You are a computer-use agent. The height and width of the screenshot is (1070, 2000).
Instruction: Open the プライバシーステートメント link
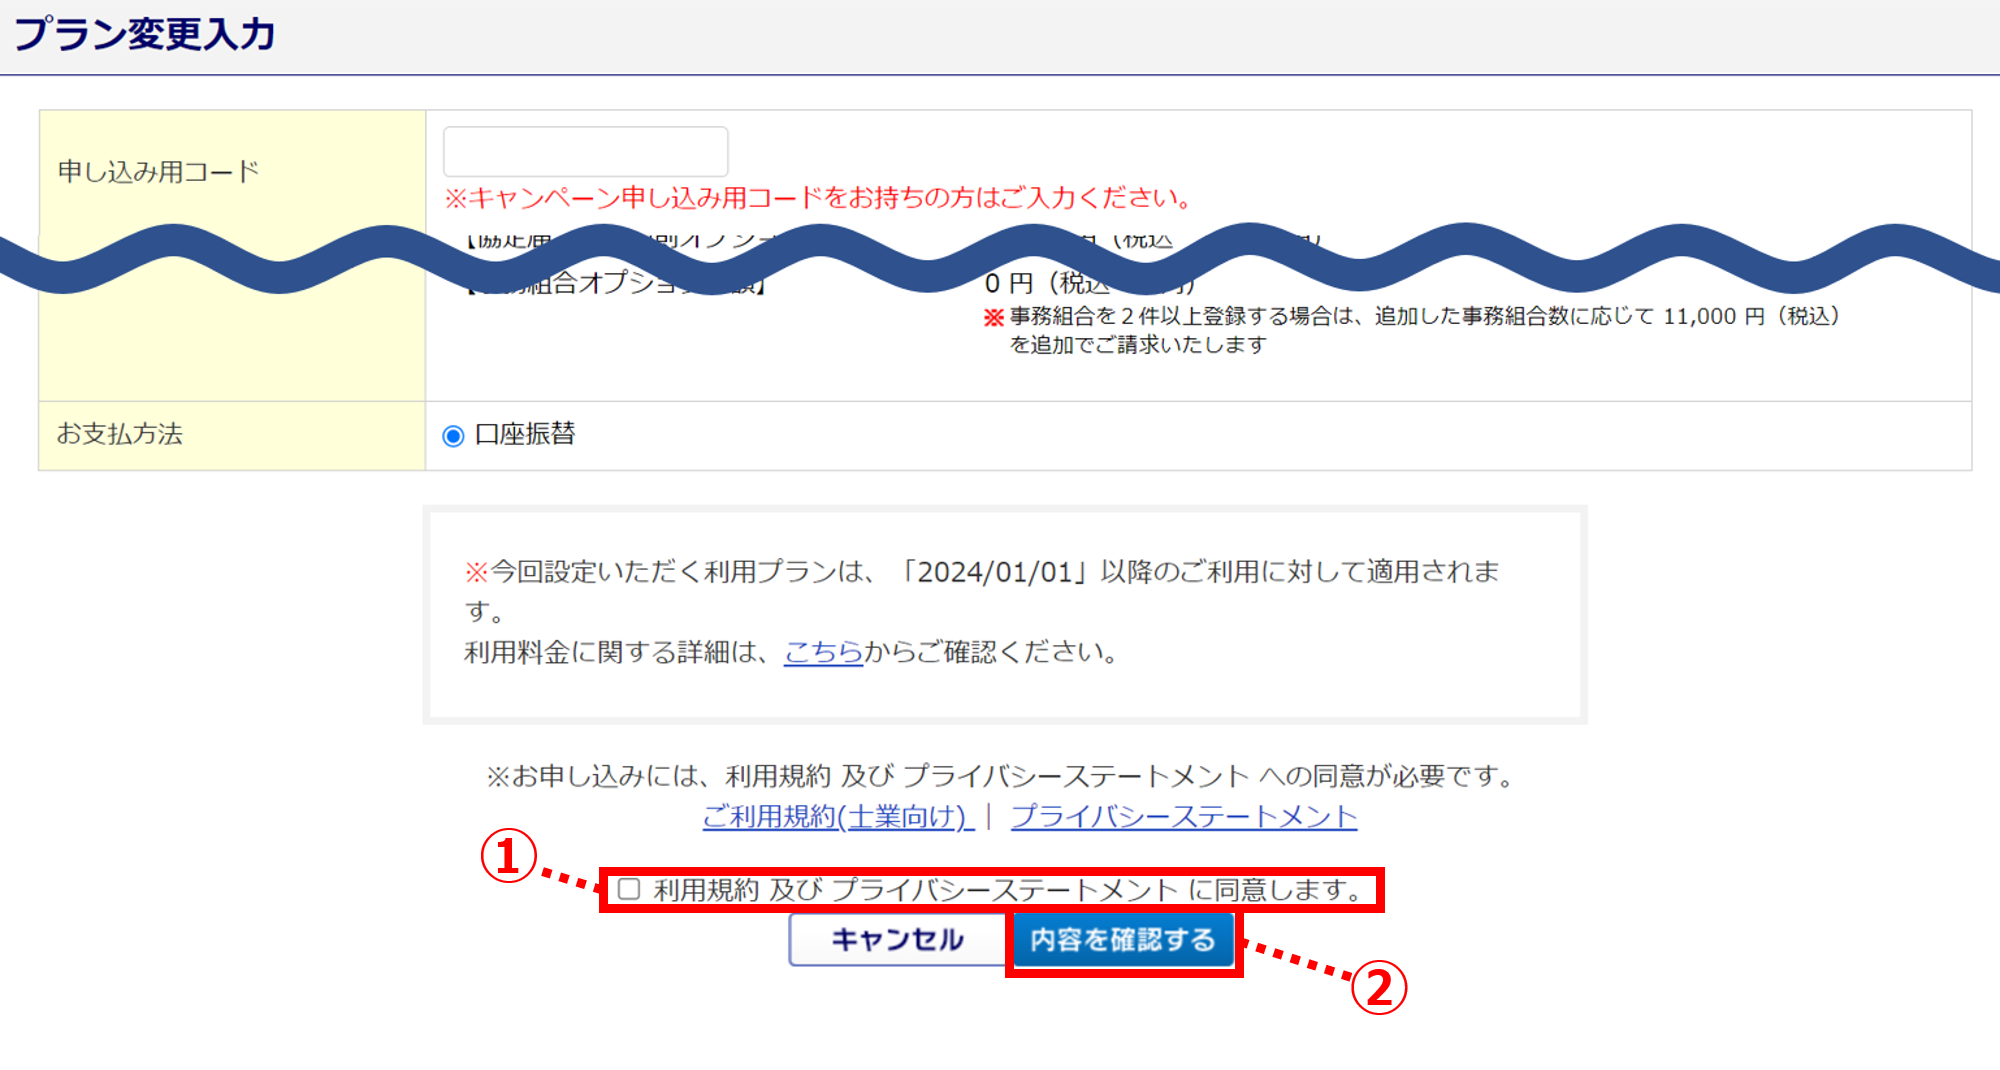[x=1184, y=817]
